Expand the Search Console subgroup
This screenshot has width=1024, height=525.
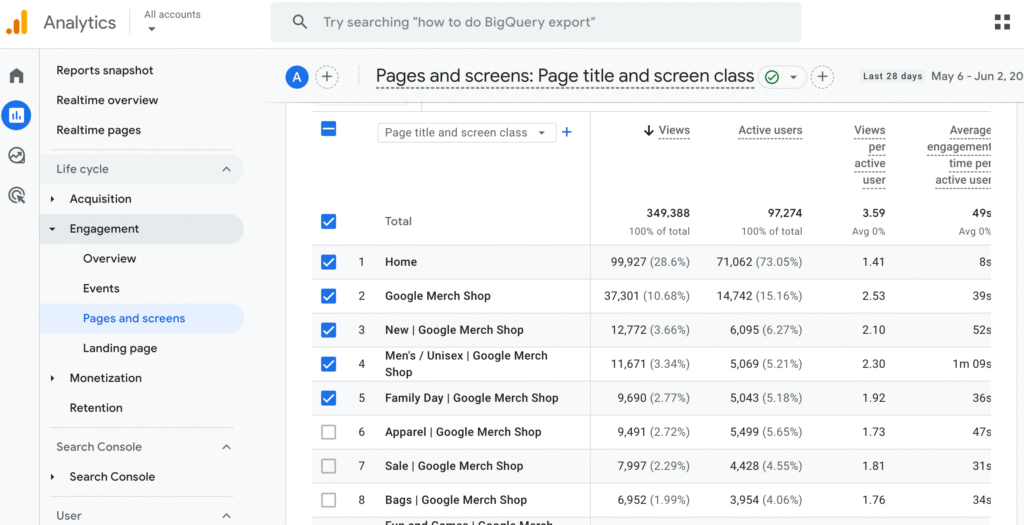point(53,477)
